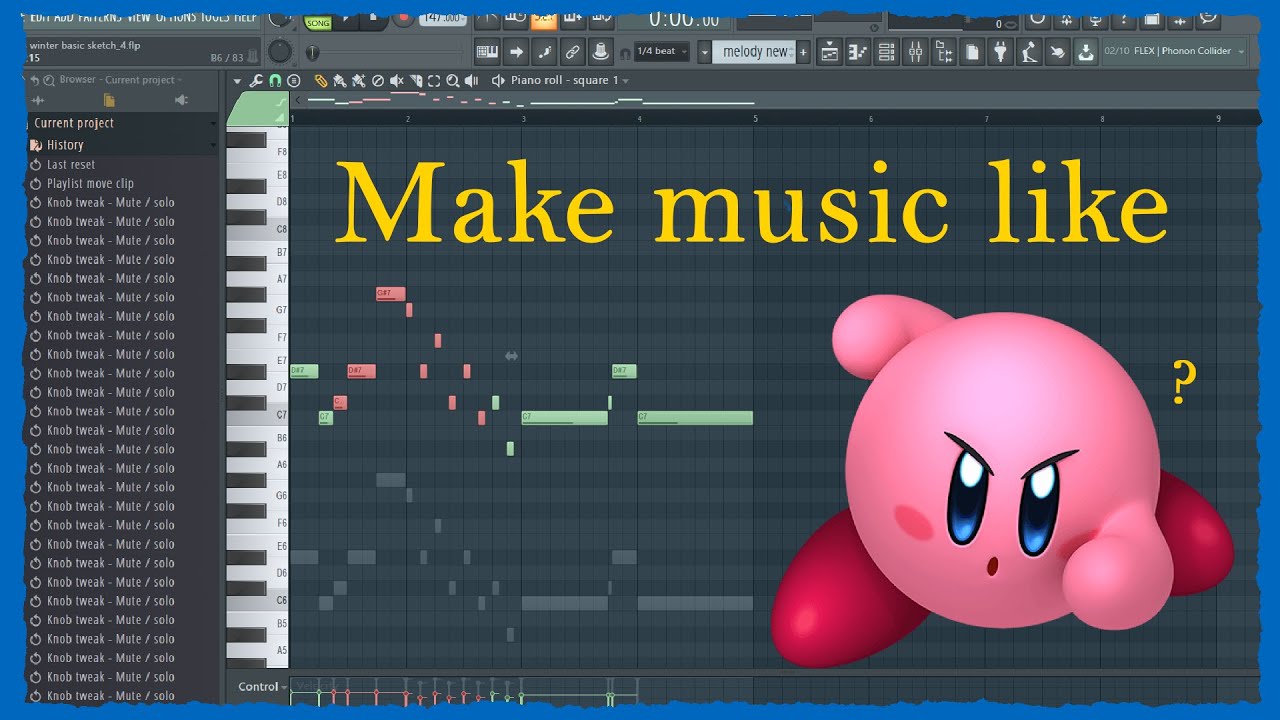
Task: Open the Browser tree view button
Action: 943,52
